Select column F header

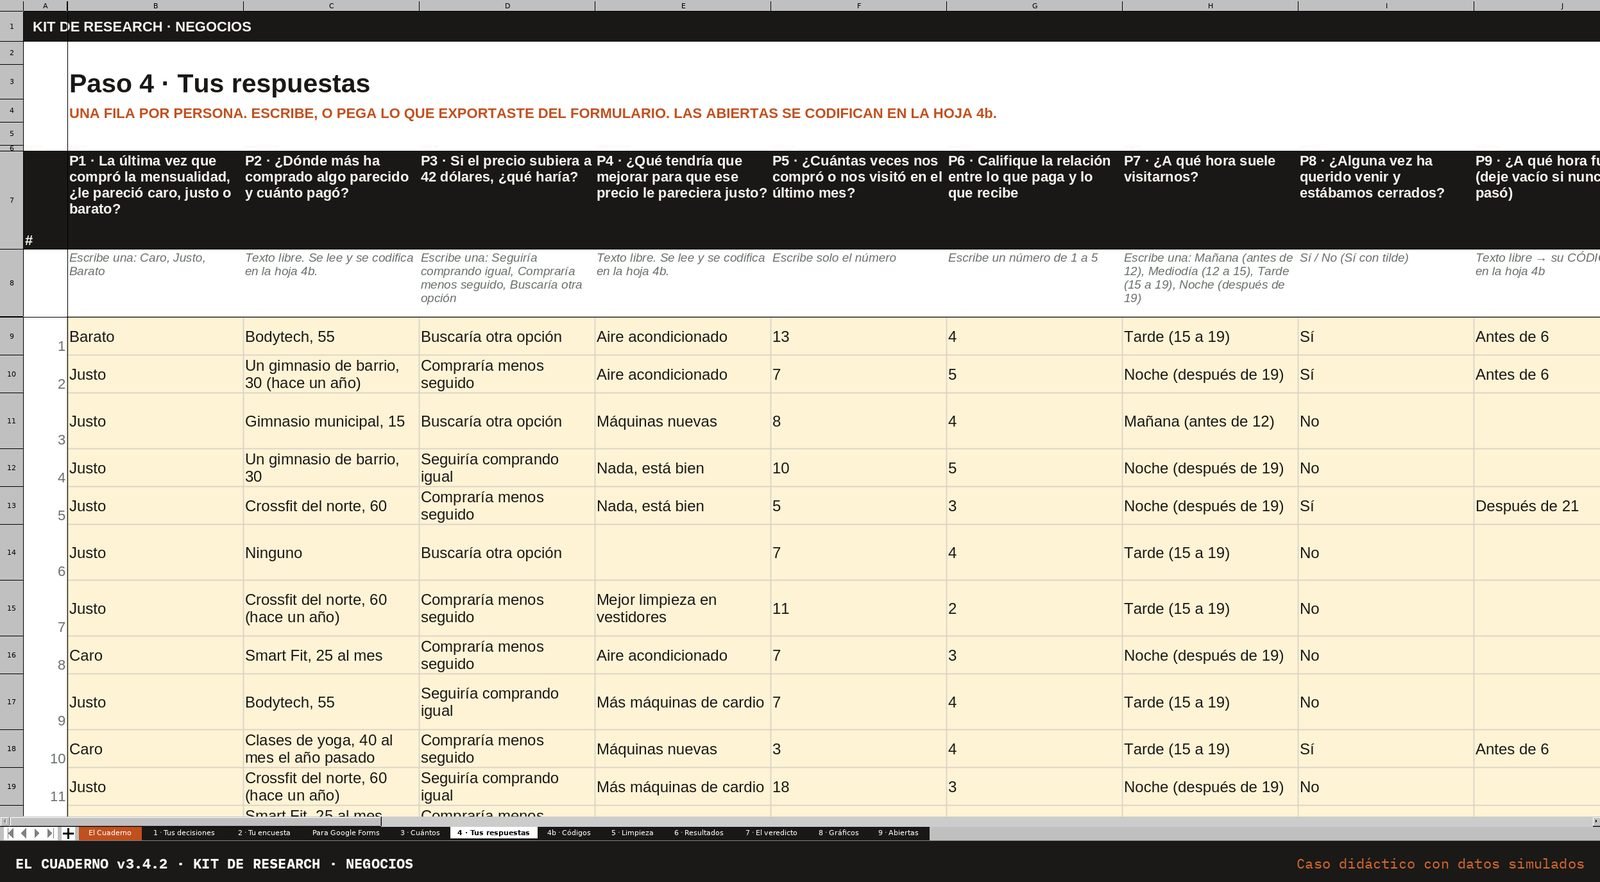[859, 6]
